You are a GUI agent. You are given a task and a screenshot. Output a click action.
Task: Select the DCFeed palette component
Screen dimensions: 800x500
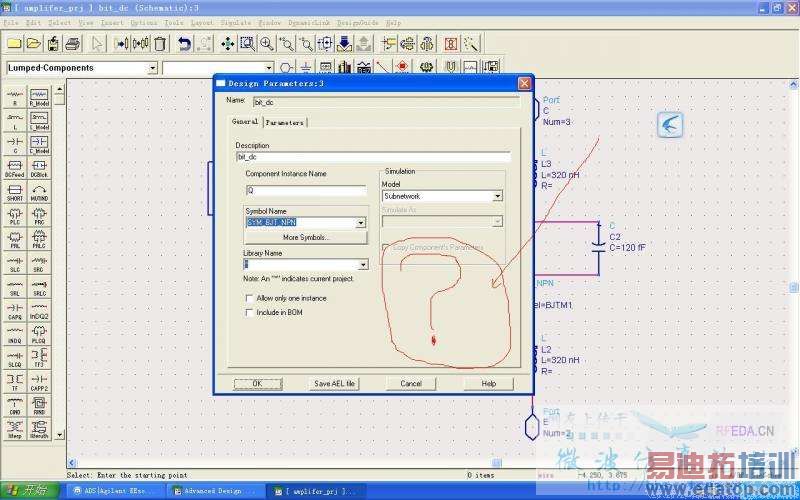point(15,168)
